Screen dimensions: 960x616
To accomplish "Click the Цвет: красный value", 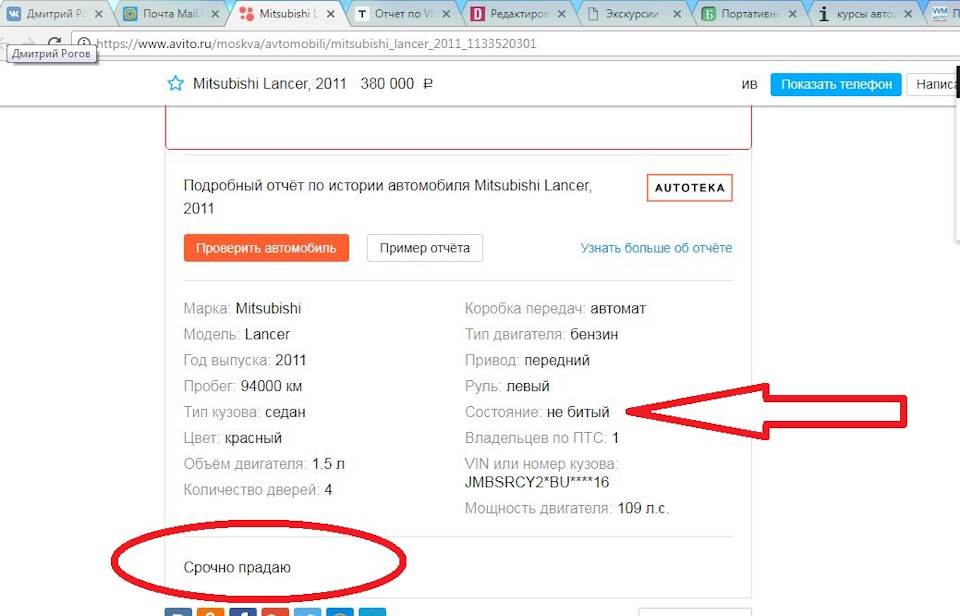I will click(253, 438).
